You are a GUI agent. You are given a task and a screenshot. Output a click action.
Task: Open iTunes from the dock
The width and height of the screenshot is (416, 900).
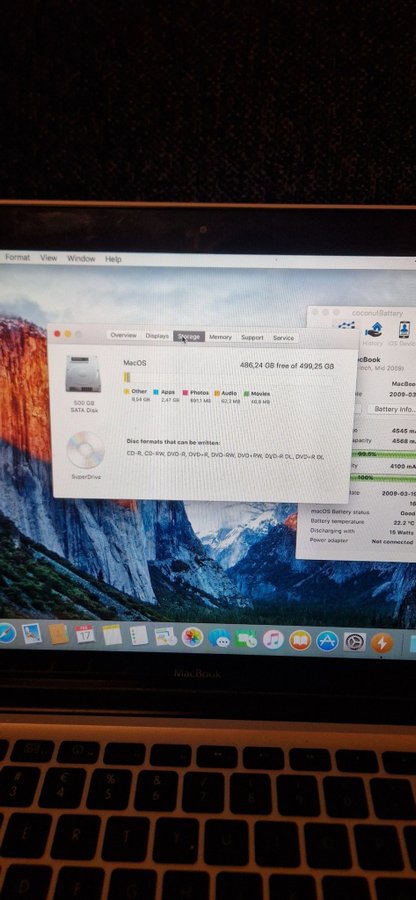273,639
